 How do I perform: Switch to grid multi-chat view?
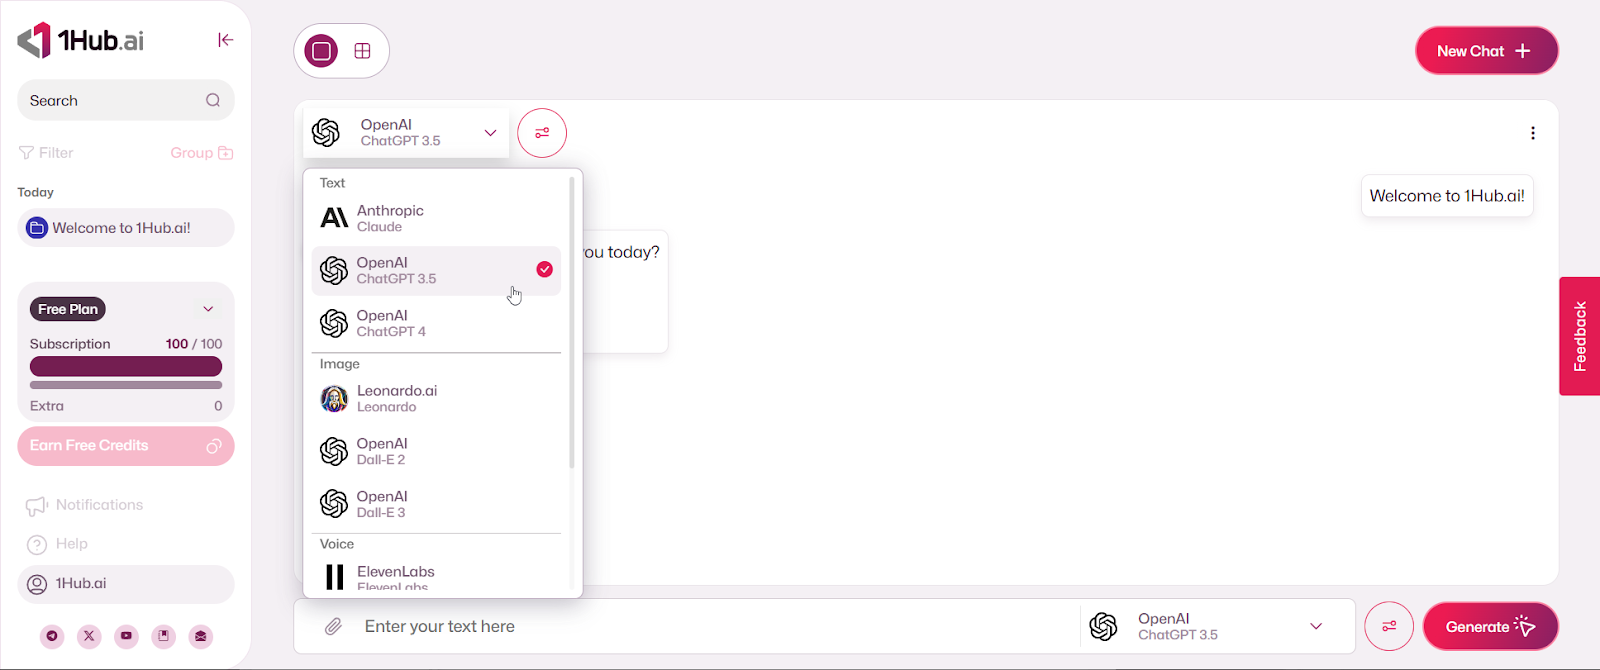pos(362,51)
